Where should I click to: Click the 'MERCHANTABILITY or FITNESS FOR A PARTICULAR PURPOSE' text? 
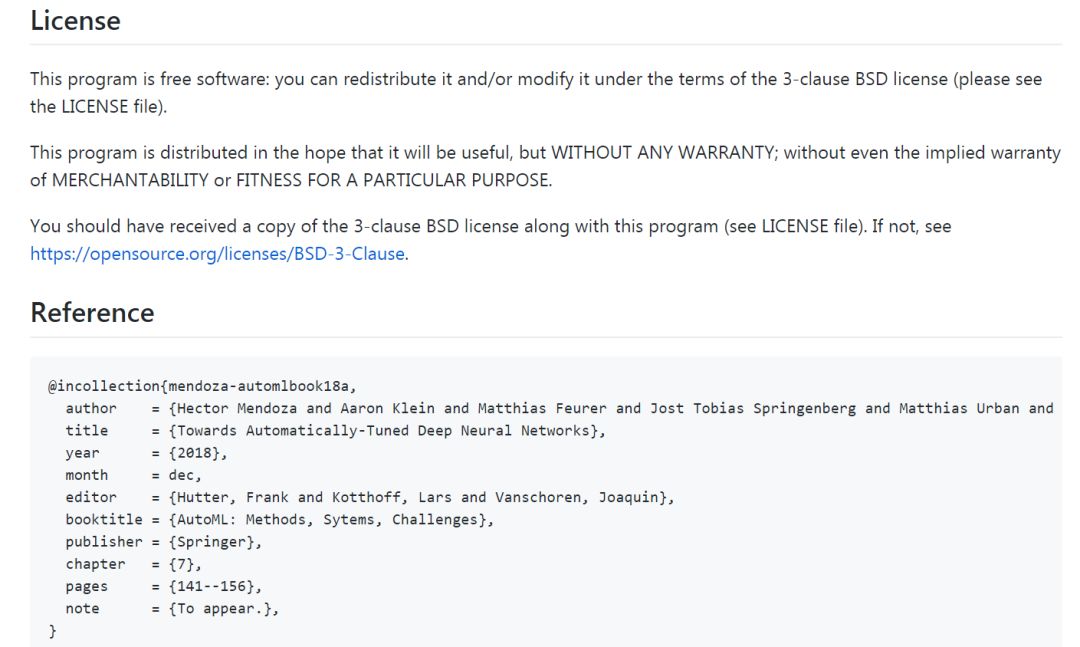300,180
